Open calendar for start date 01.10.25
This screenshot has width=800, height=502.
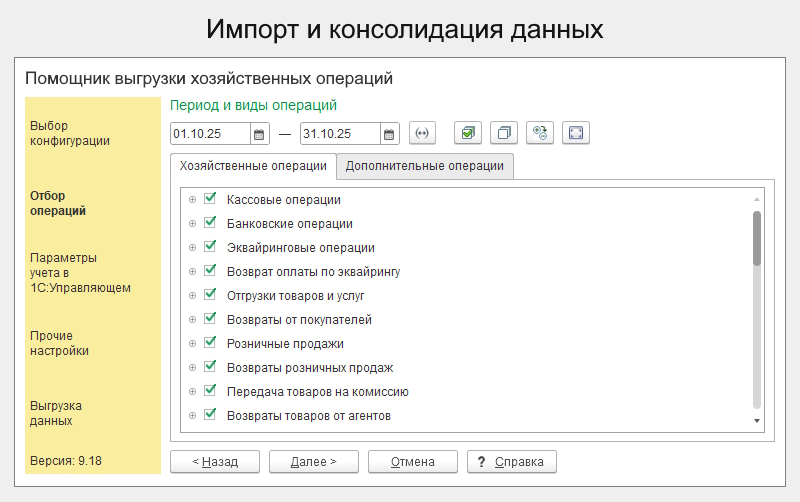pyautogui.click(x=259, y=133)
